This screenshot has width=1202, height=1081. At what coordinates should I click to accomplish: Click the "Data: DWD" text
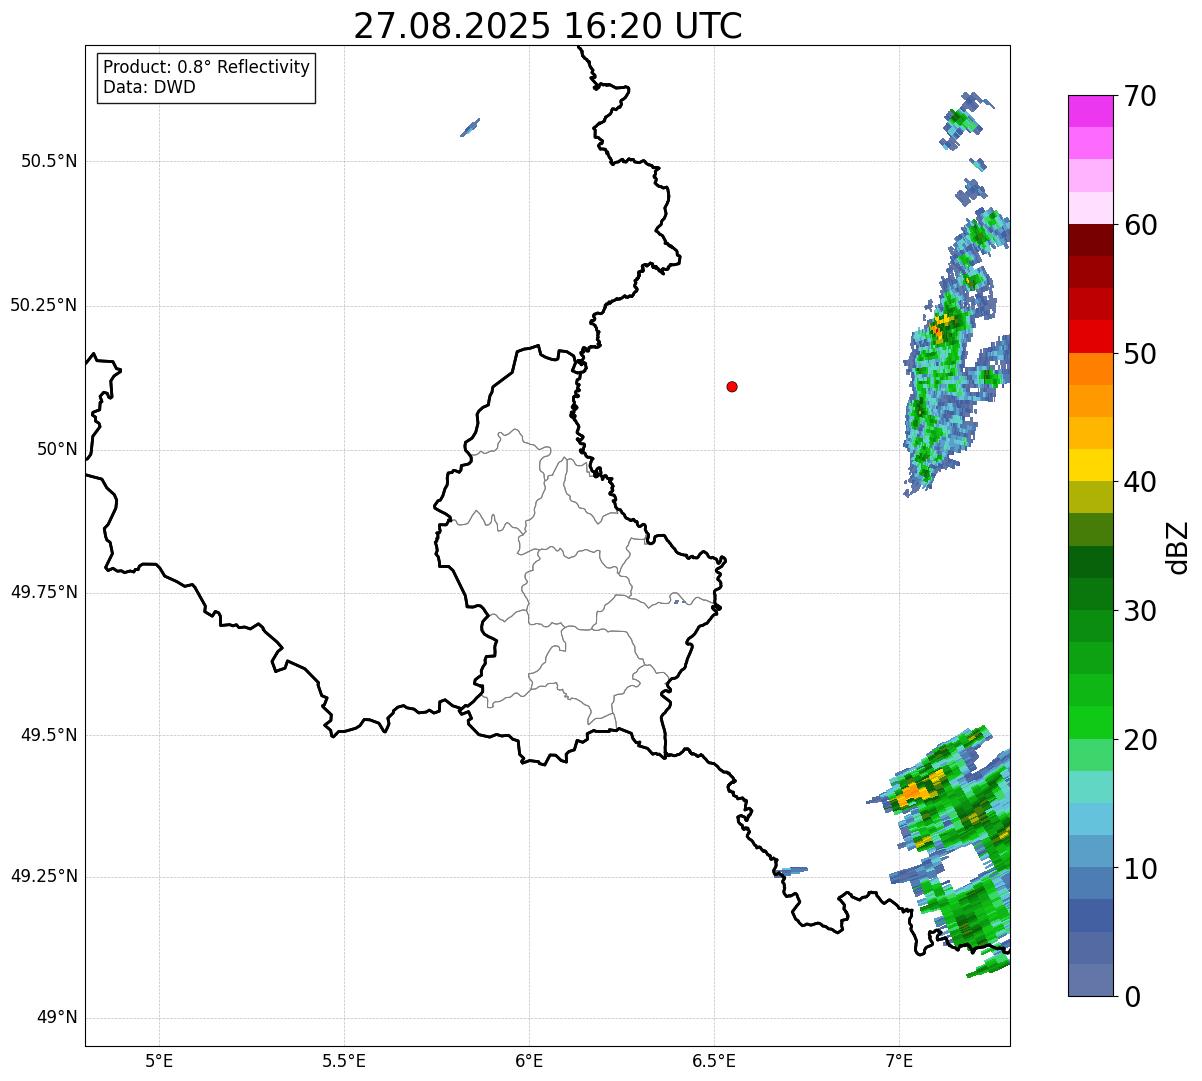point(149,87)
